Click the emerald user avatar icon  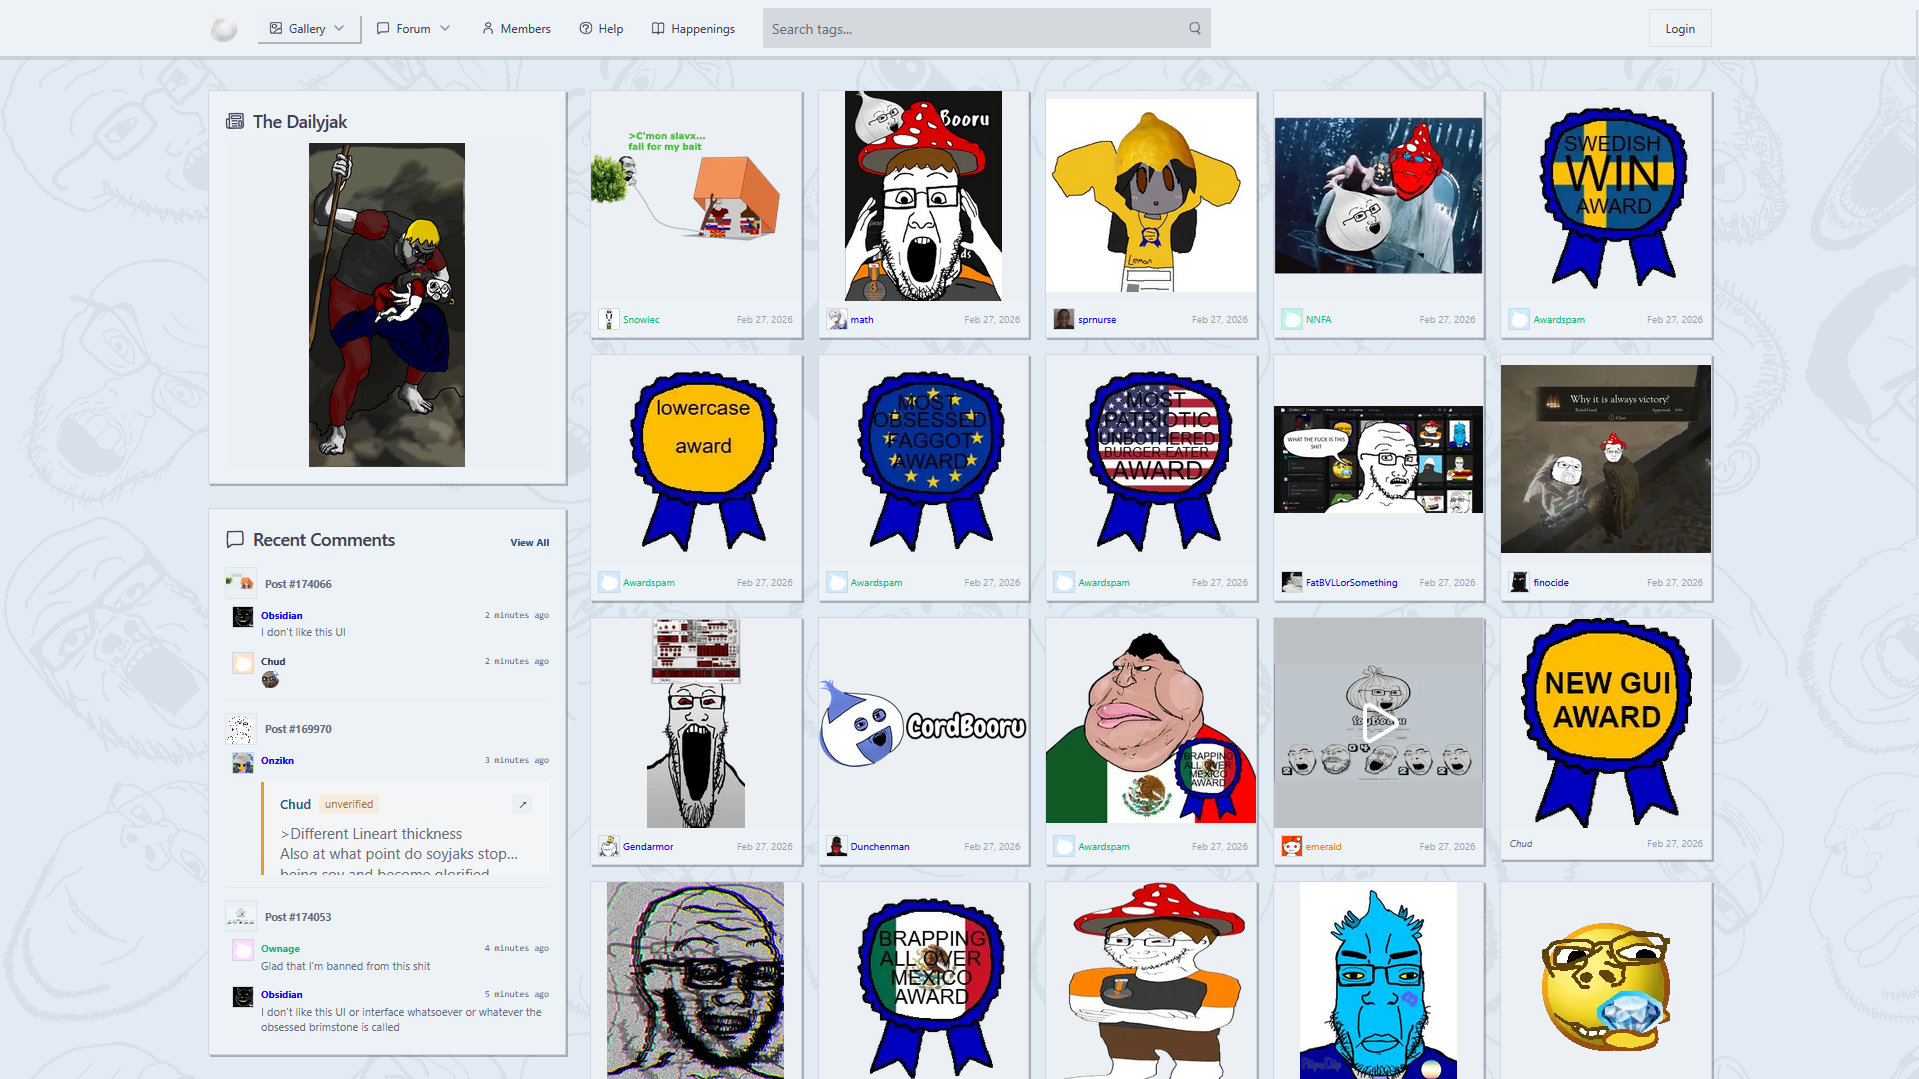pos(1291,847)
